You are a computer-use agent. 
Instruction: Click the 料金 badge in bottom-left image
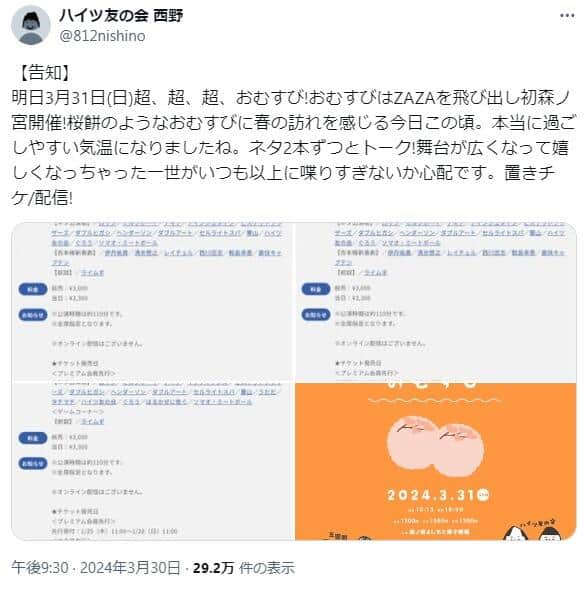click(x=33, y=438)
